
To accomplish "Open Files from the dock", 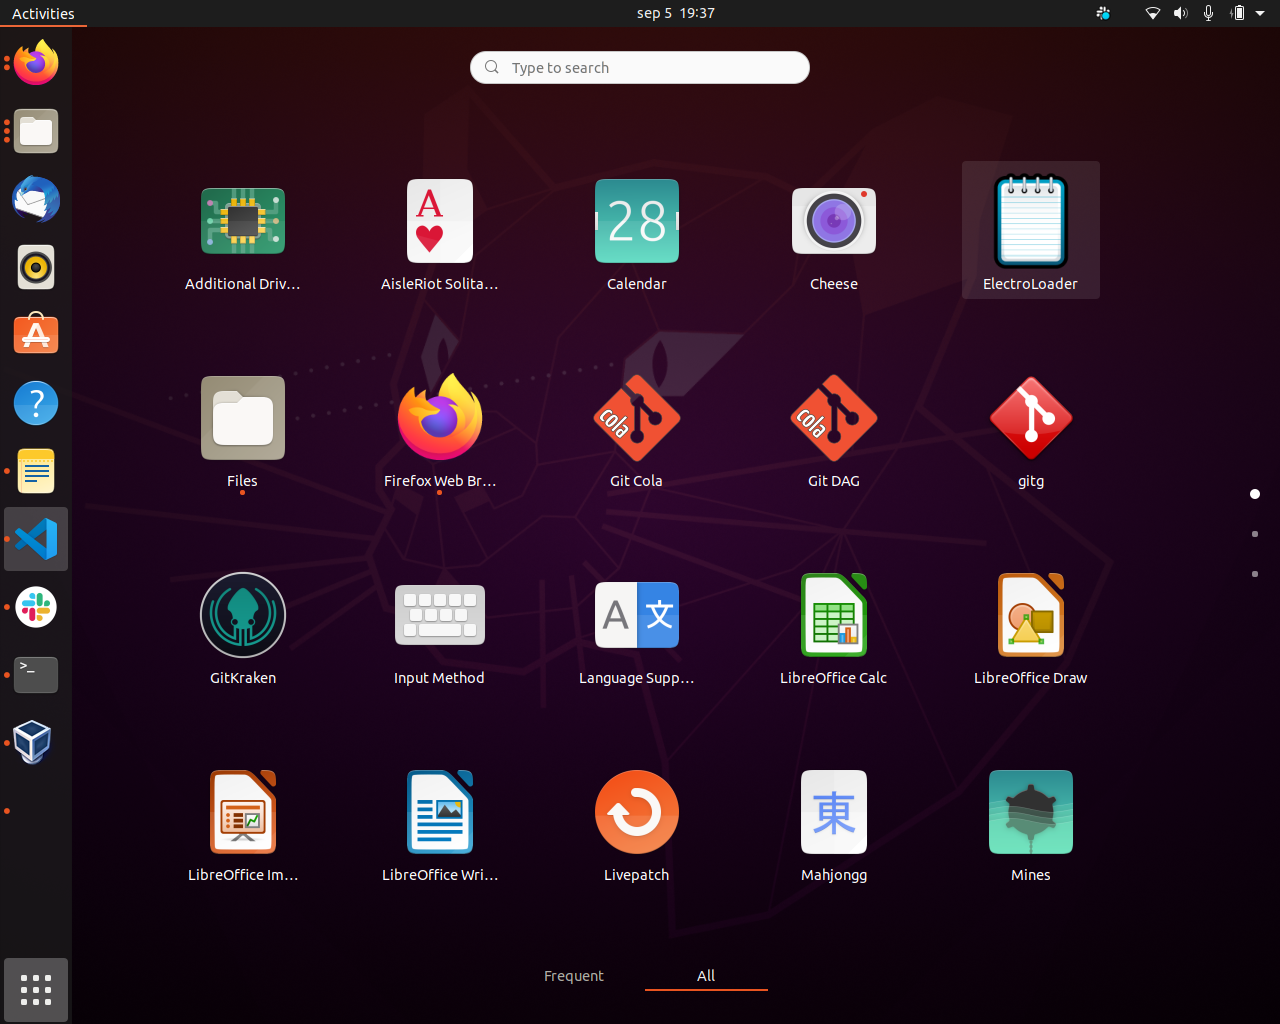I will (x=36, y=131).
